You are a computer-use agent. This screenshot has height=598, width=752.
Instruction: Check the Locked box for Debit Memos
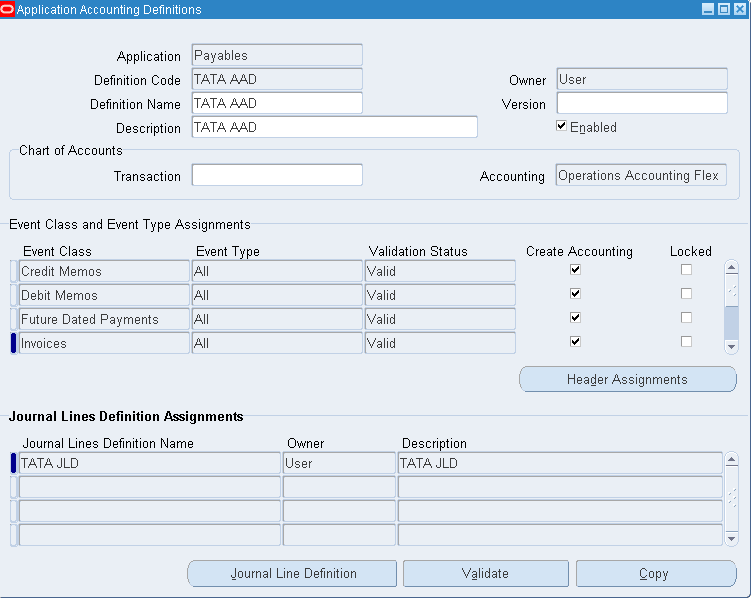(686, 294)
